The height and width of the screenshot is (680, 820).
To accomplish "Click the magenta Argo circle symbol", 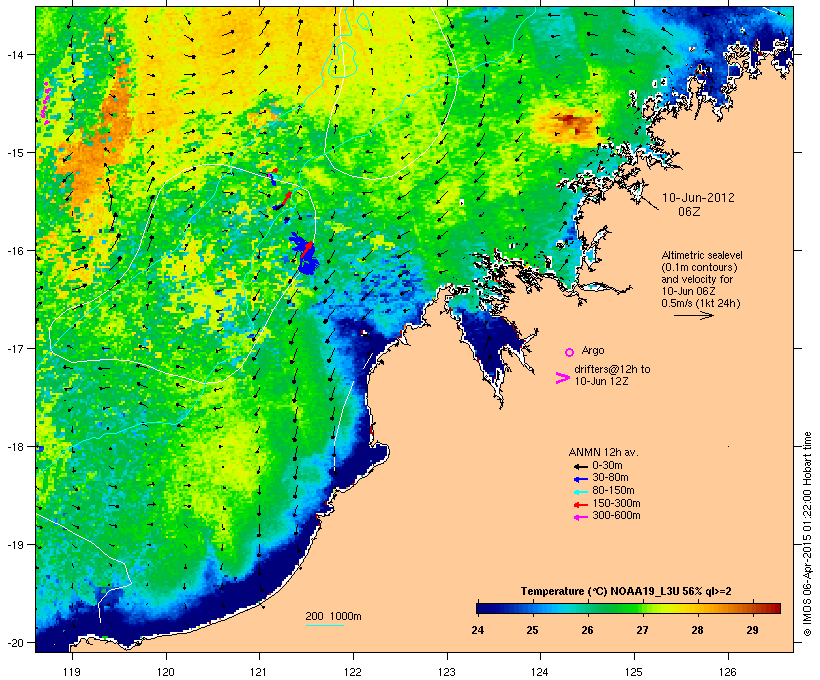I will pos(570,352).
